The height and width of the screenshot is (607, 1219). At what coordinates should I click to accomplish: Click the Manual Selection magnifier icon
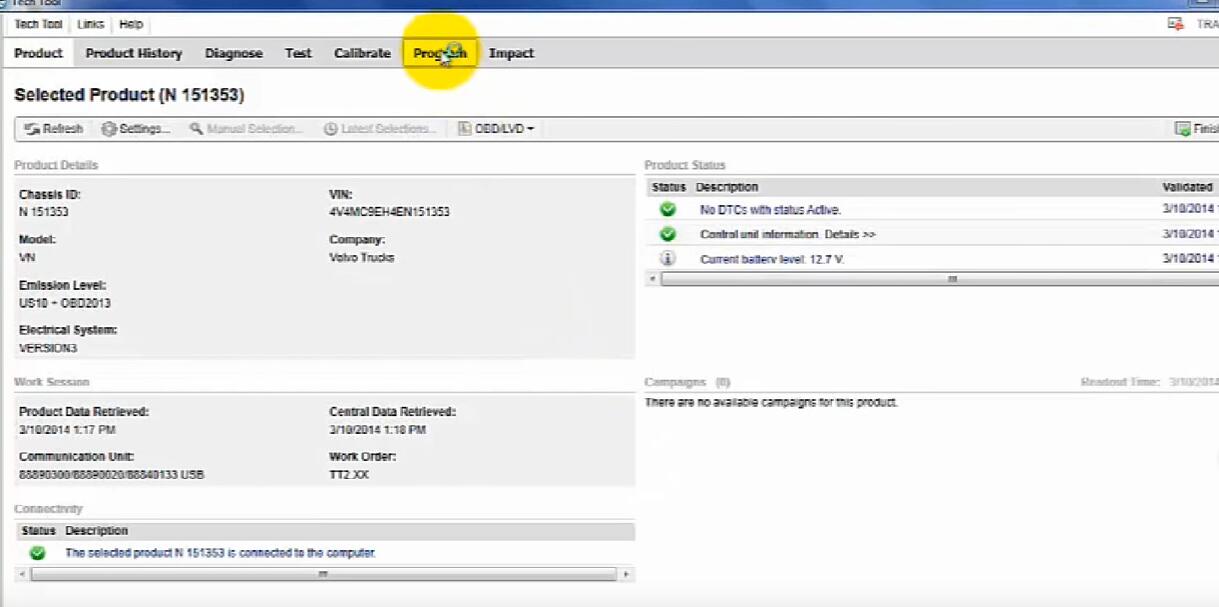pos(196,129)
